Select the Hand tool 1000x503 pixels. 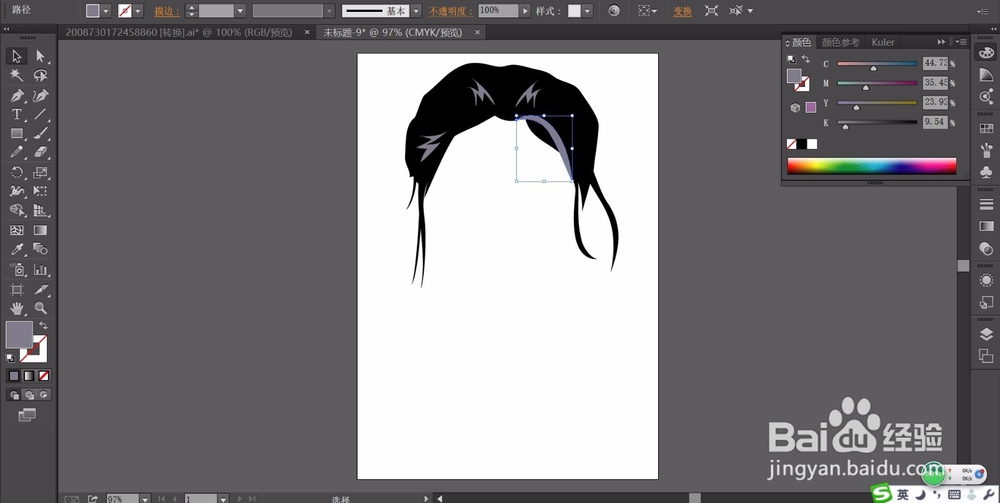17,309
